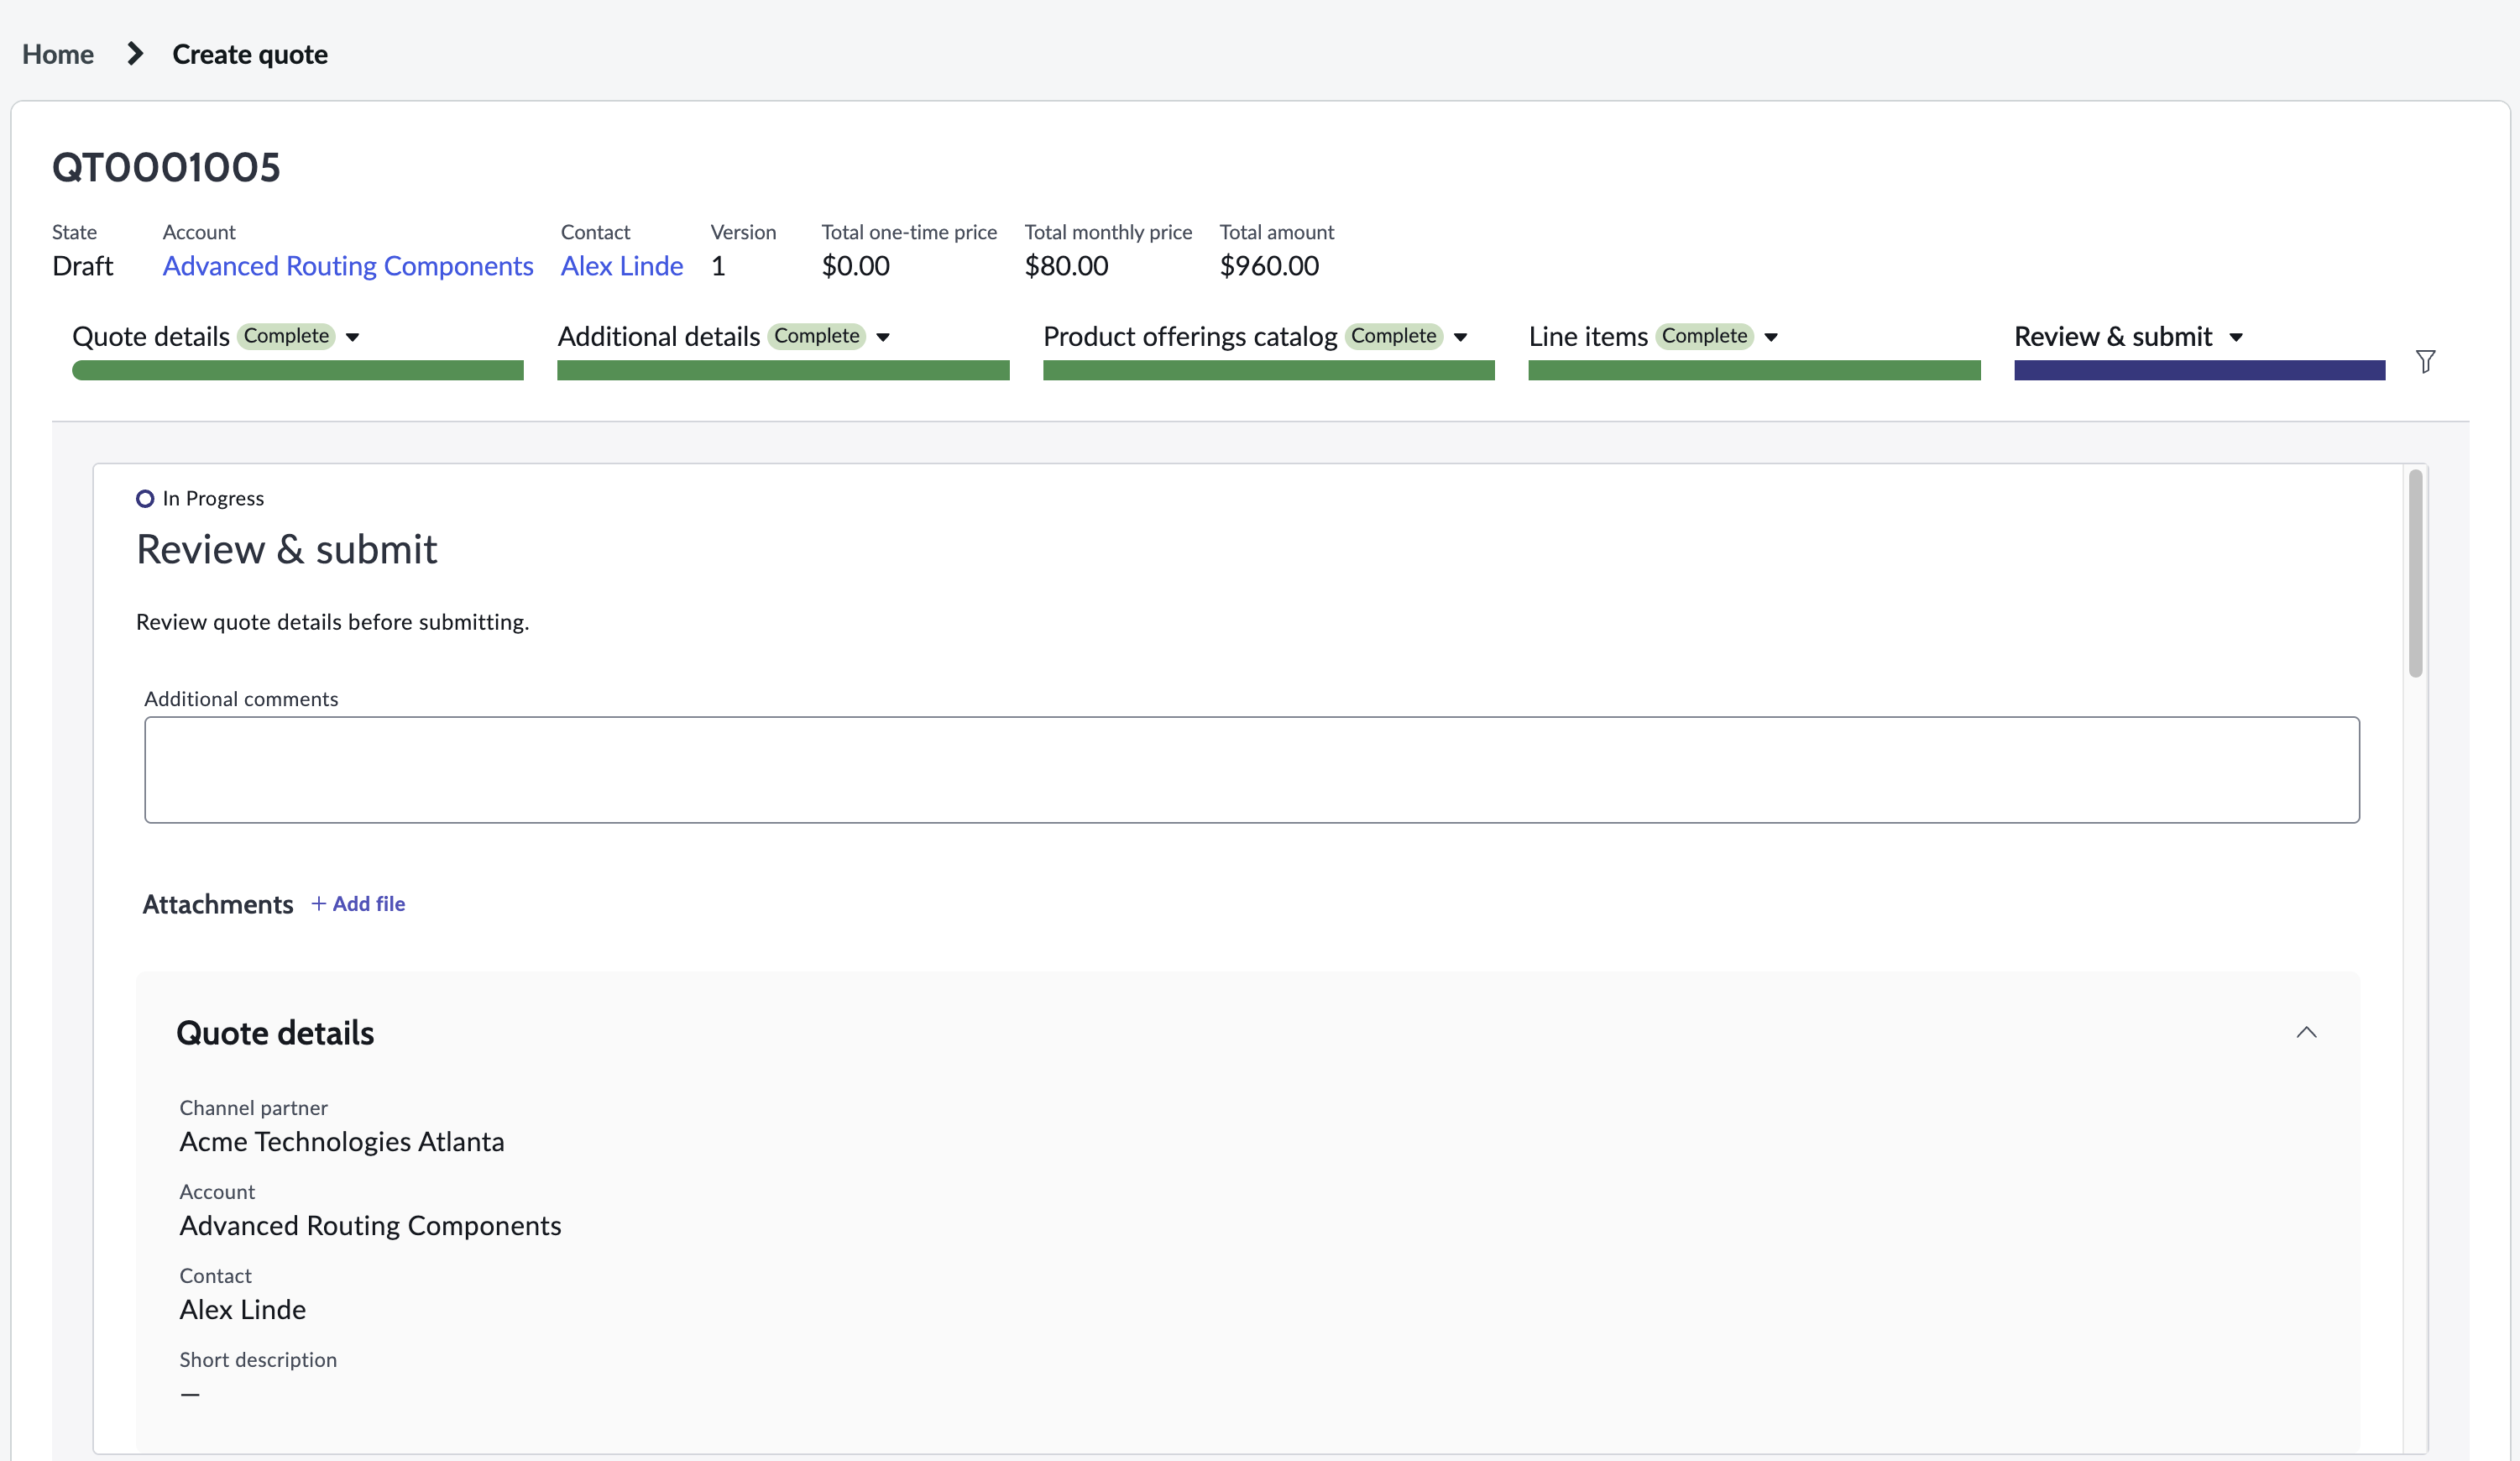Click Acme Technologies Atlanta channel partner value
Screen dimensions: 2520x1461
click(342, 1141)
